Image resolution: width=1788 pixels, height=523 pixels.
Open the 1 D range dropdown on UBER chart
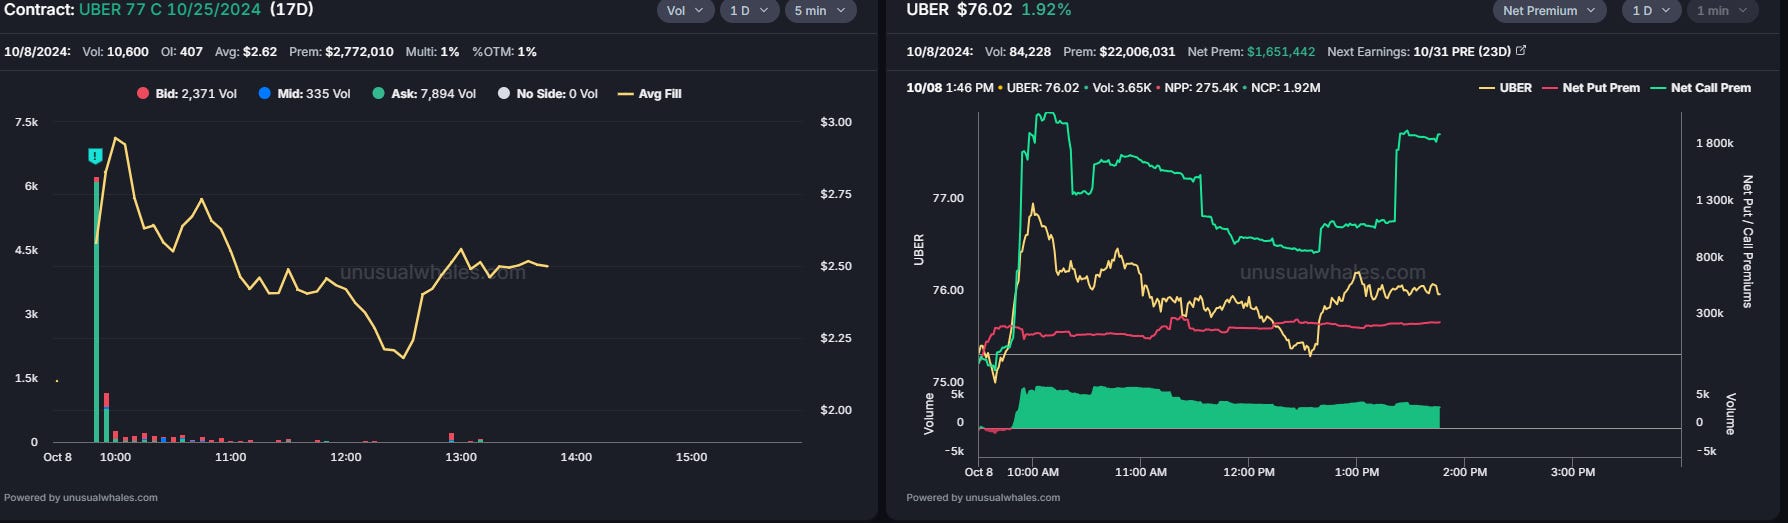pos(1652,11)
